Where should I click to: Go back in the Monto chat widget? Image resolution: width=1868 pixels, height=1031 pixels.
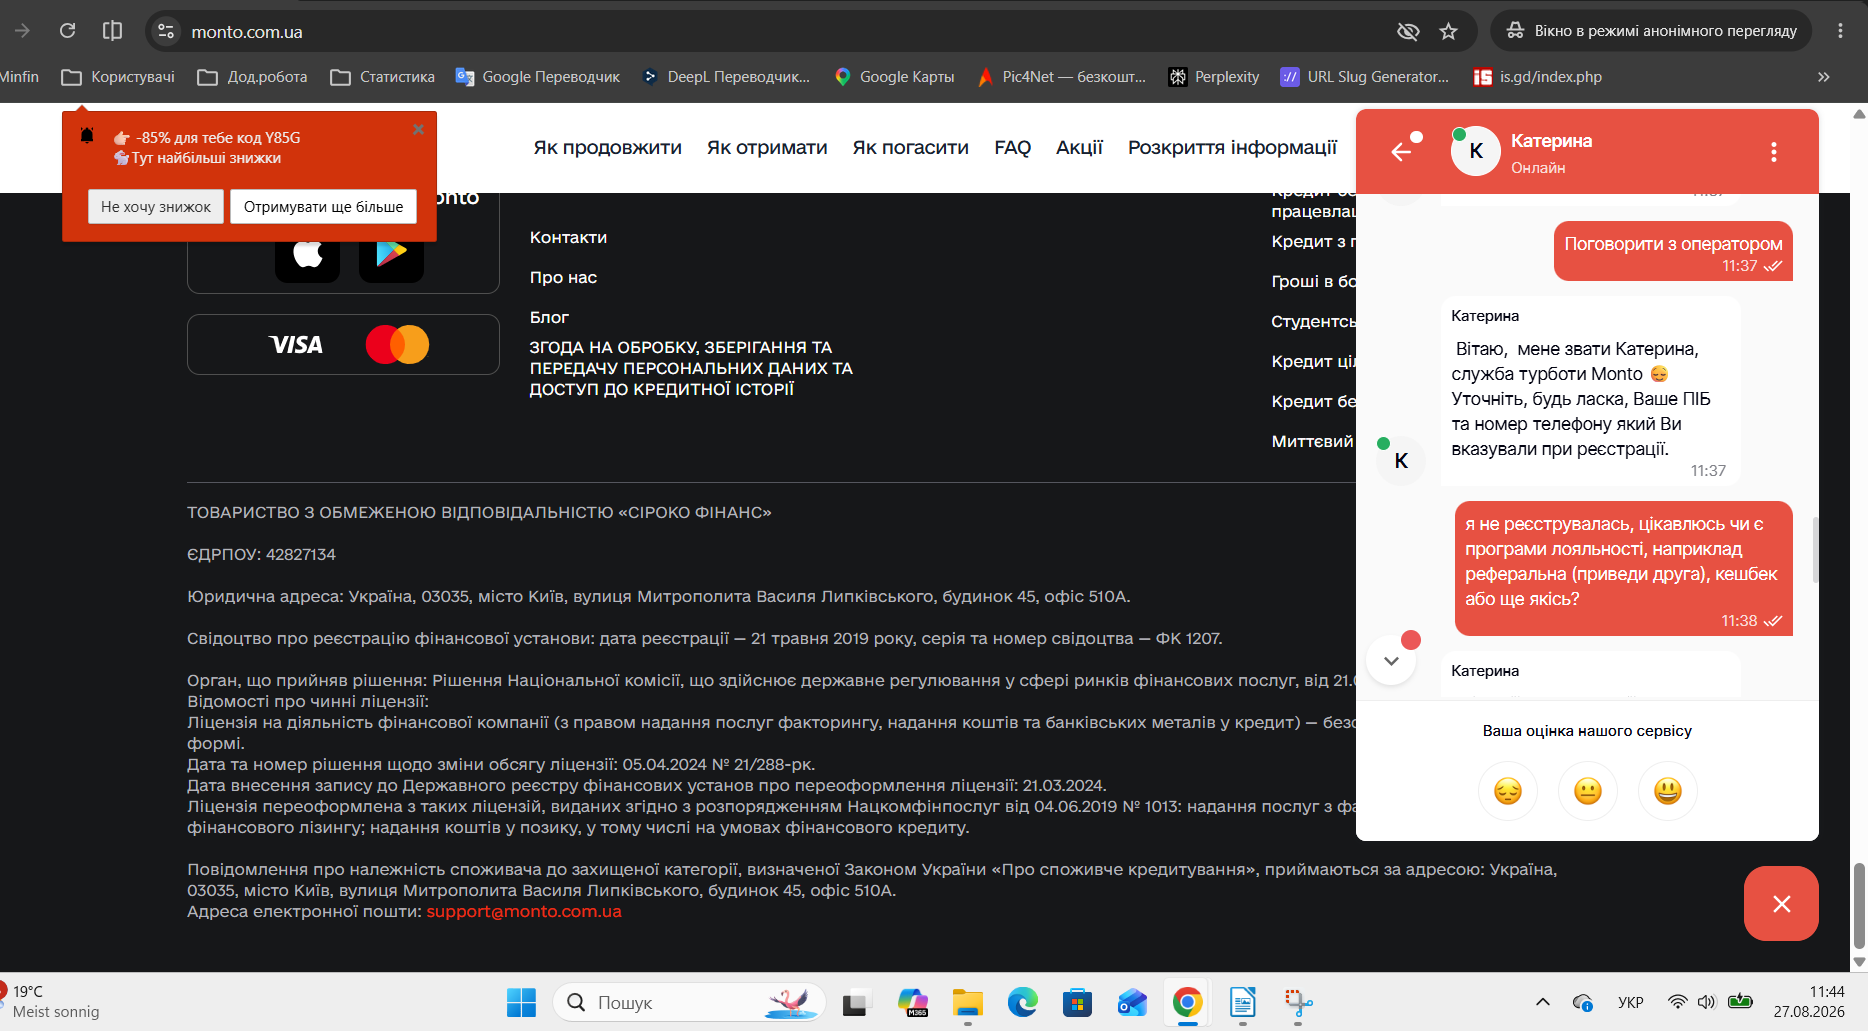click(x=1402, y=151)
